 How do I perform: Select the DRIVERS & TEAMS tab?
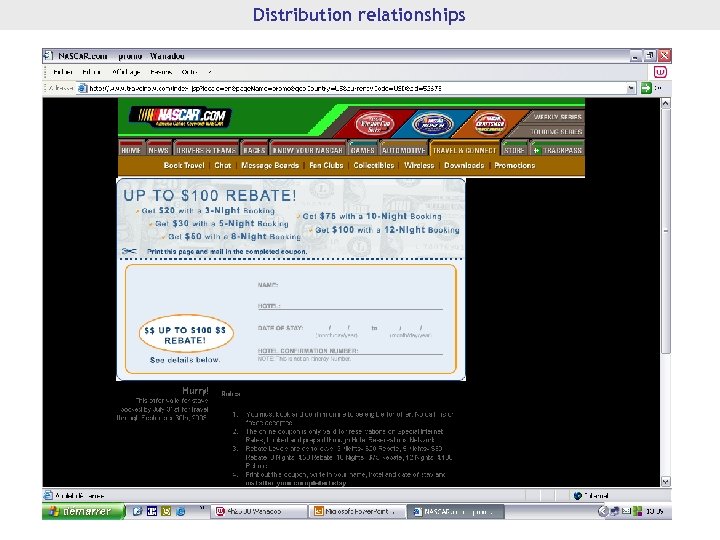coord(206,150)
